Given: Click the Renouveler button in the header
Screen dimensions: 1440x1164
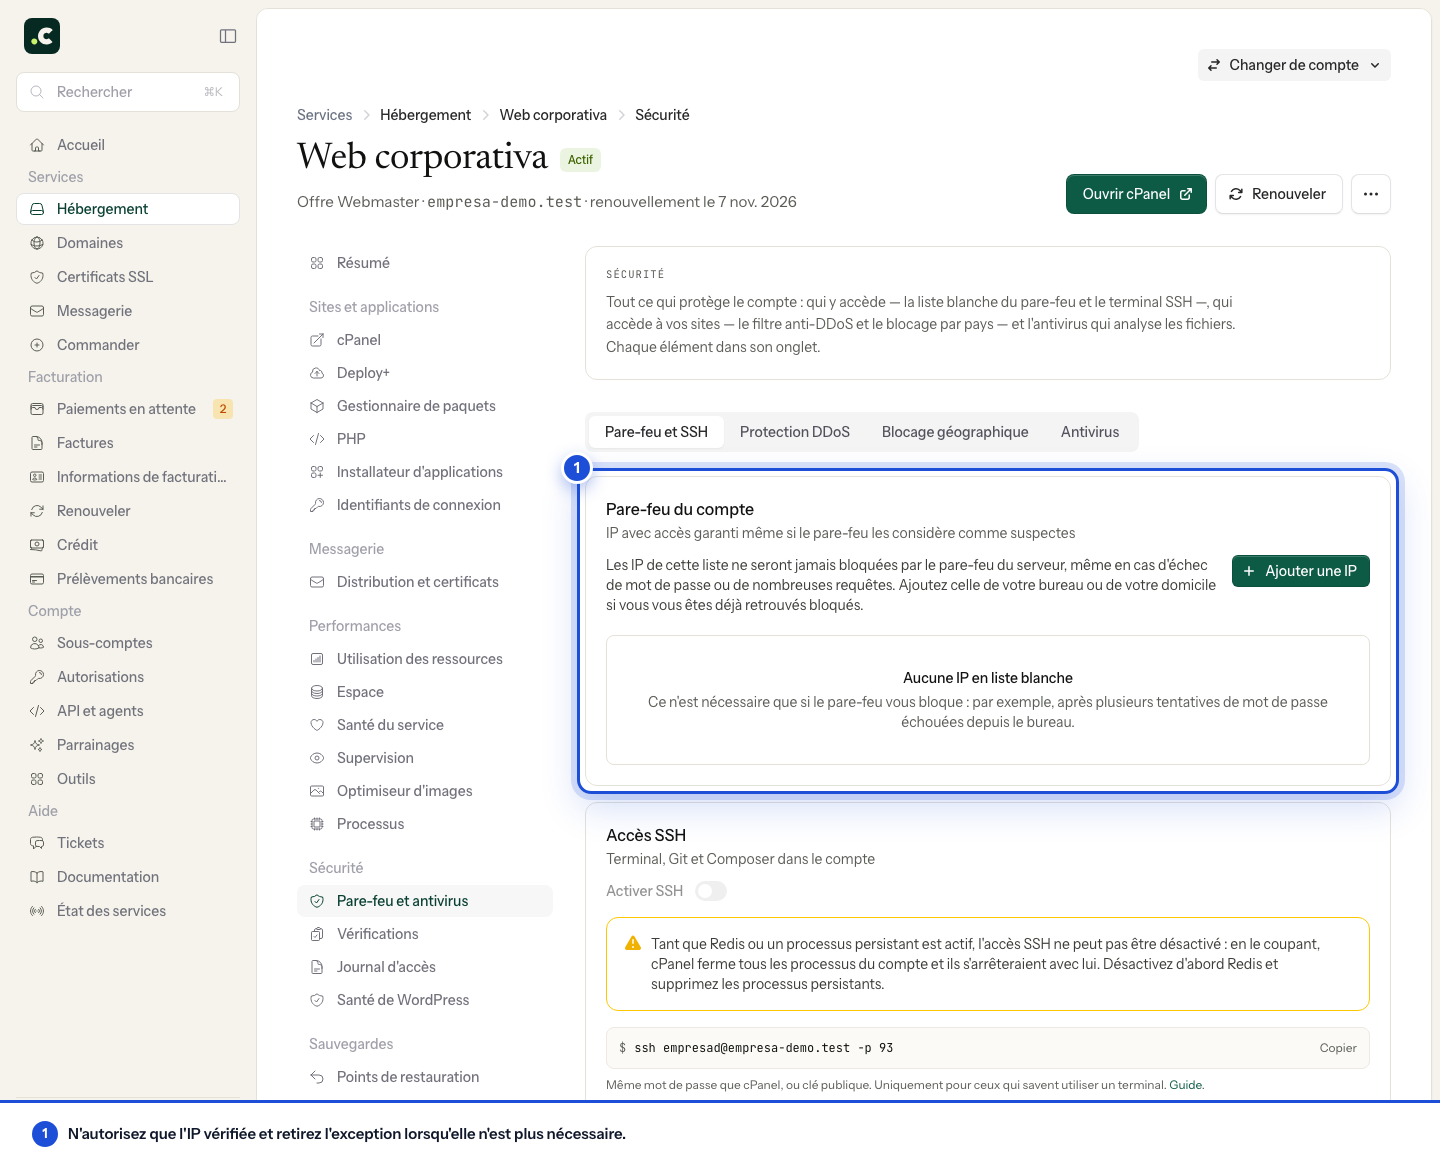Looking at the screenshot, I should (1278, 194).
